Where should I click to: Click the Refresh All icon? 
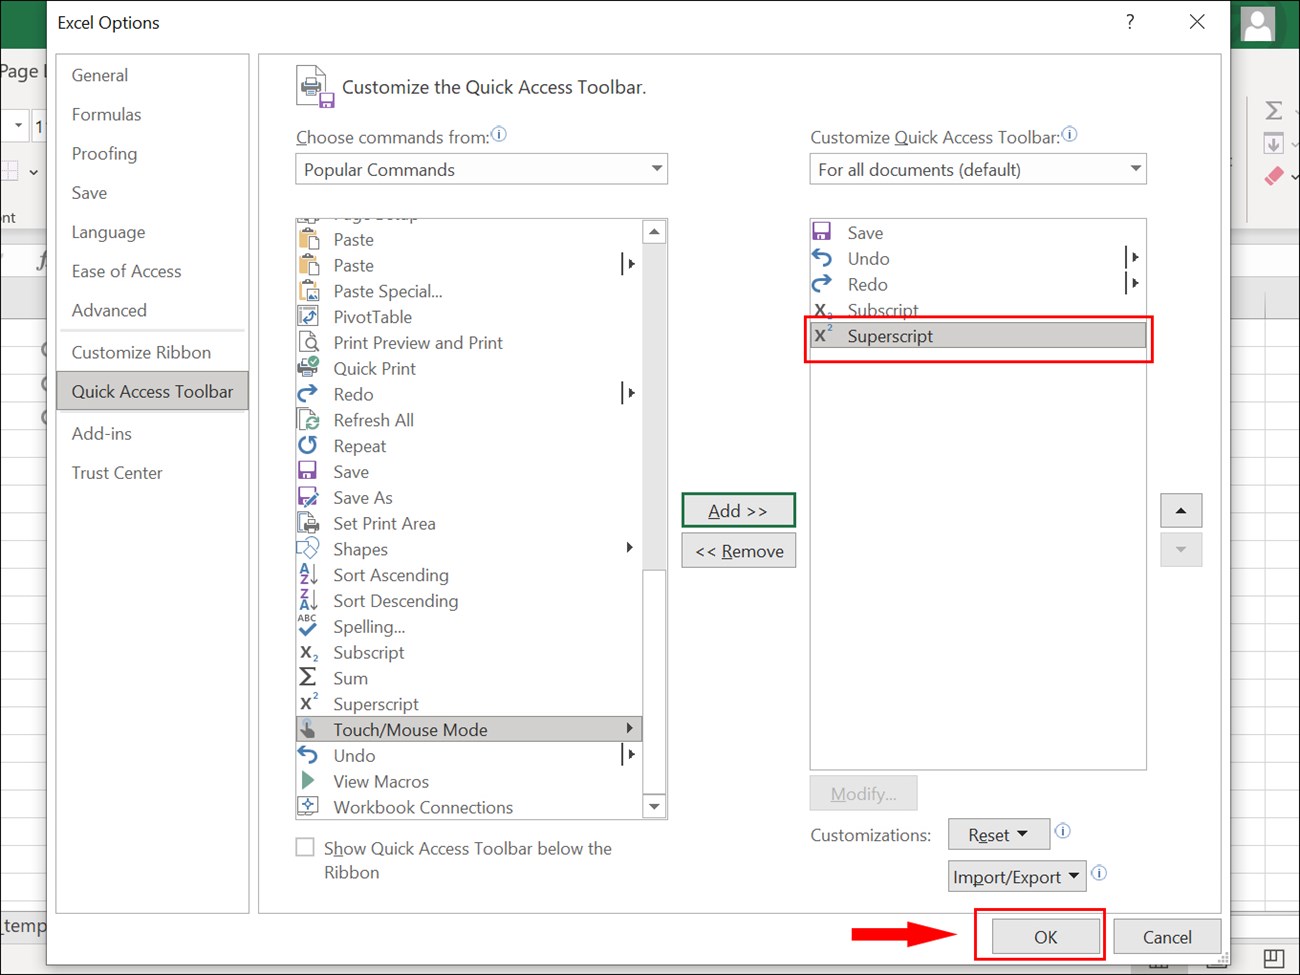(x=308, y=420)
